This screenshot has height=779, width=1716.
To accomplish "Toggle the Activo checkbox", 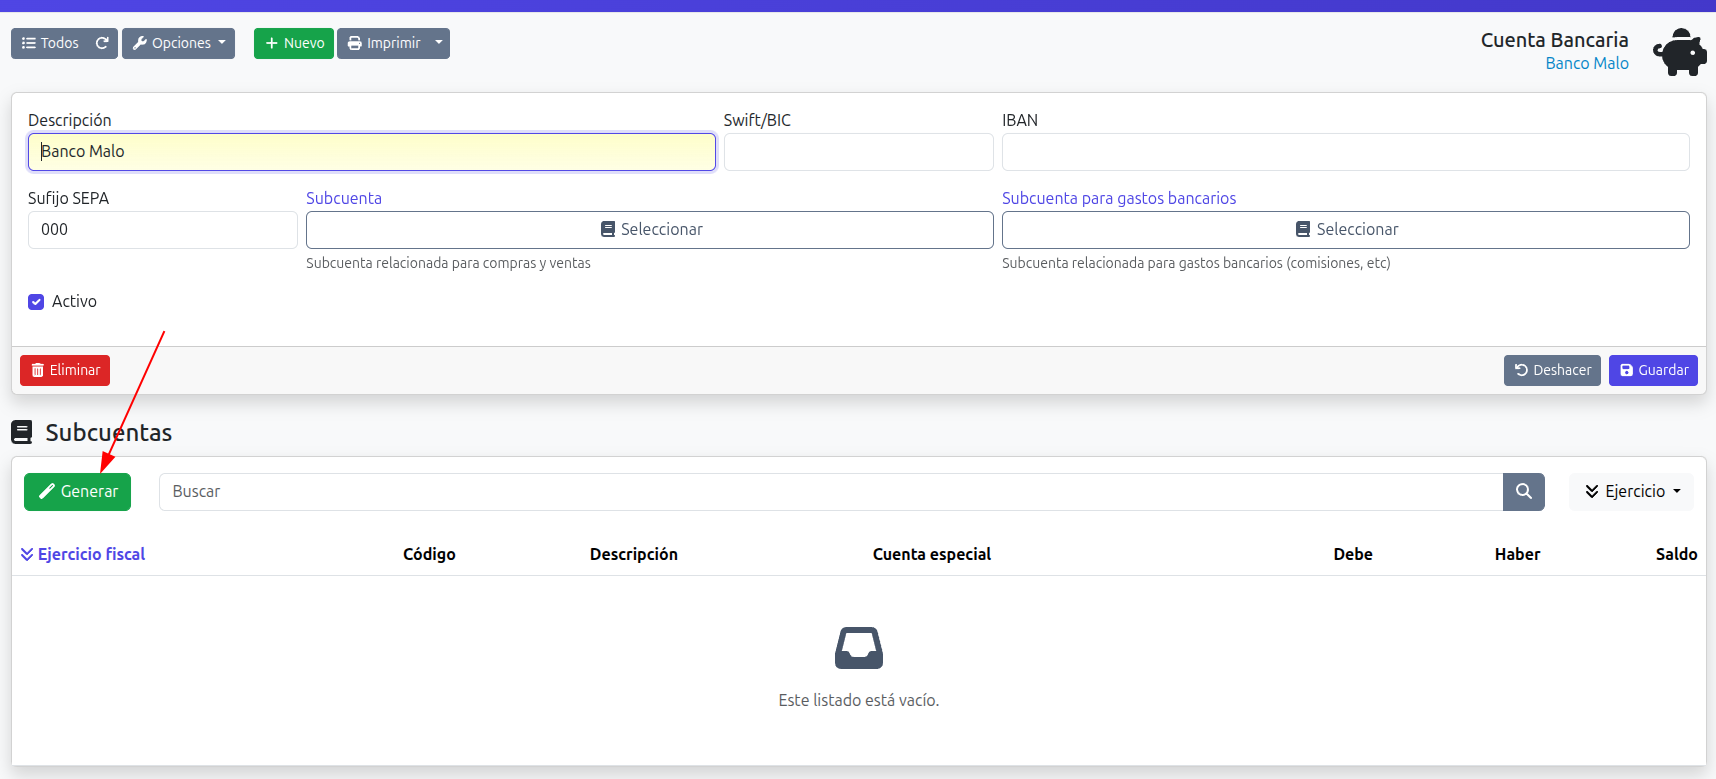I will [x=36, y=302].
